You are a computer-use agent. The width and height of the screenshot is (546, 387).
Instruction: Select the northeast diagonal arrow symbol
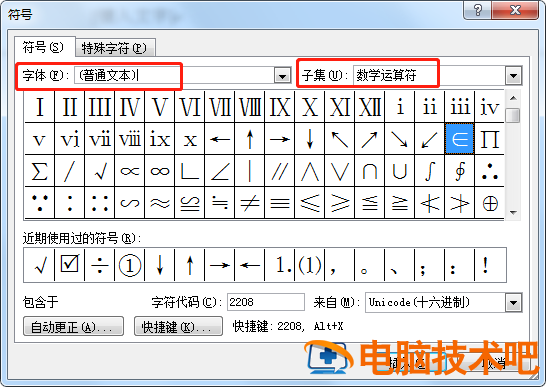pos(369,139)
